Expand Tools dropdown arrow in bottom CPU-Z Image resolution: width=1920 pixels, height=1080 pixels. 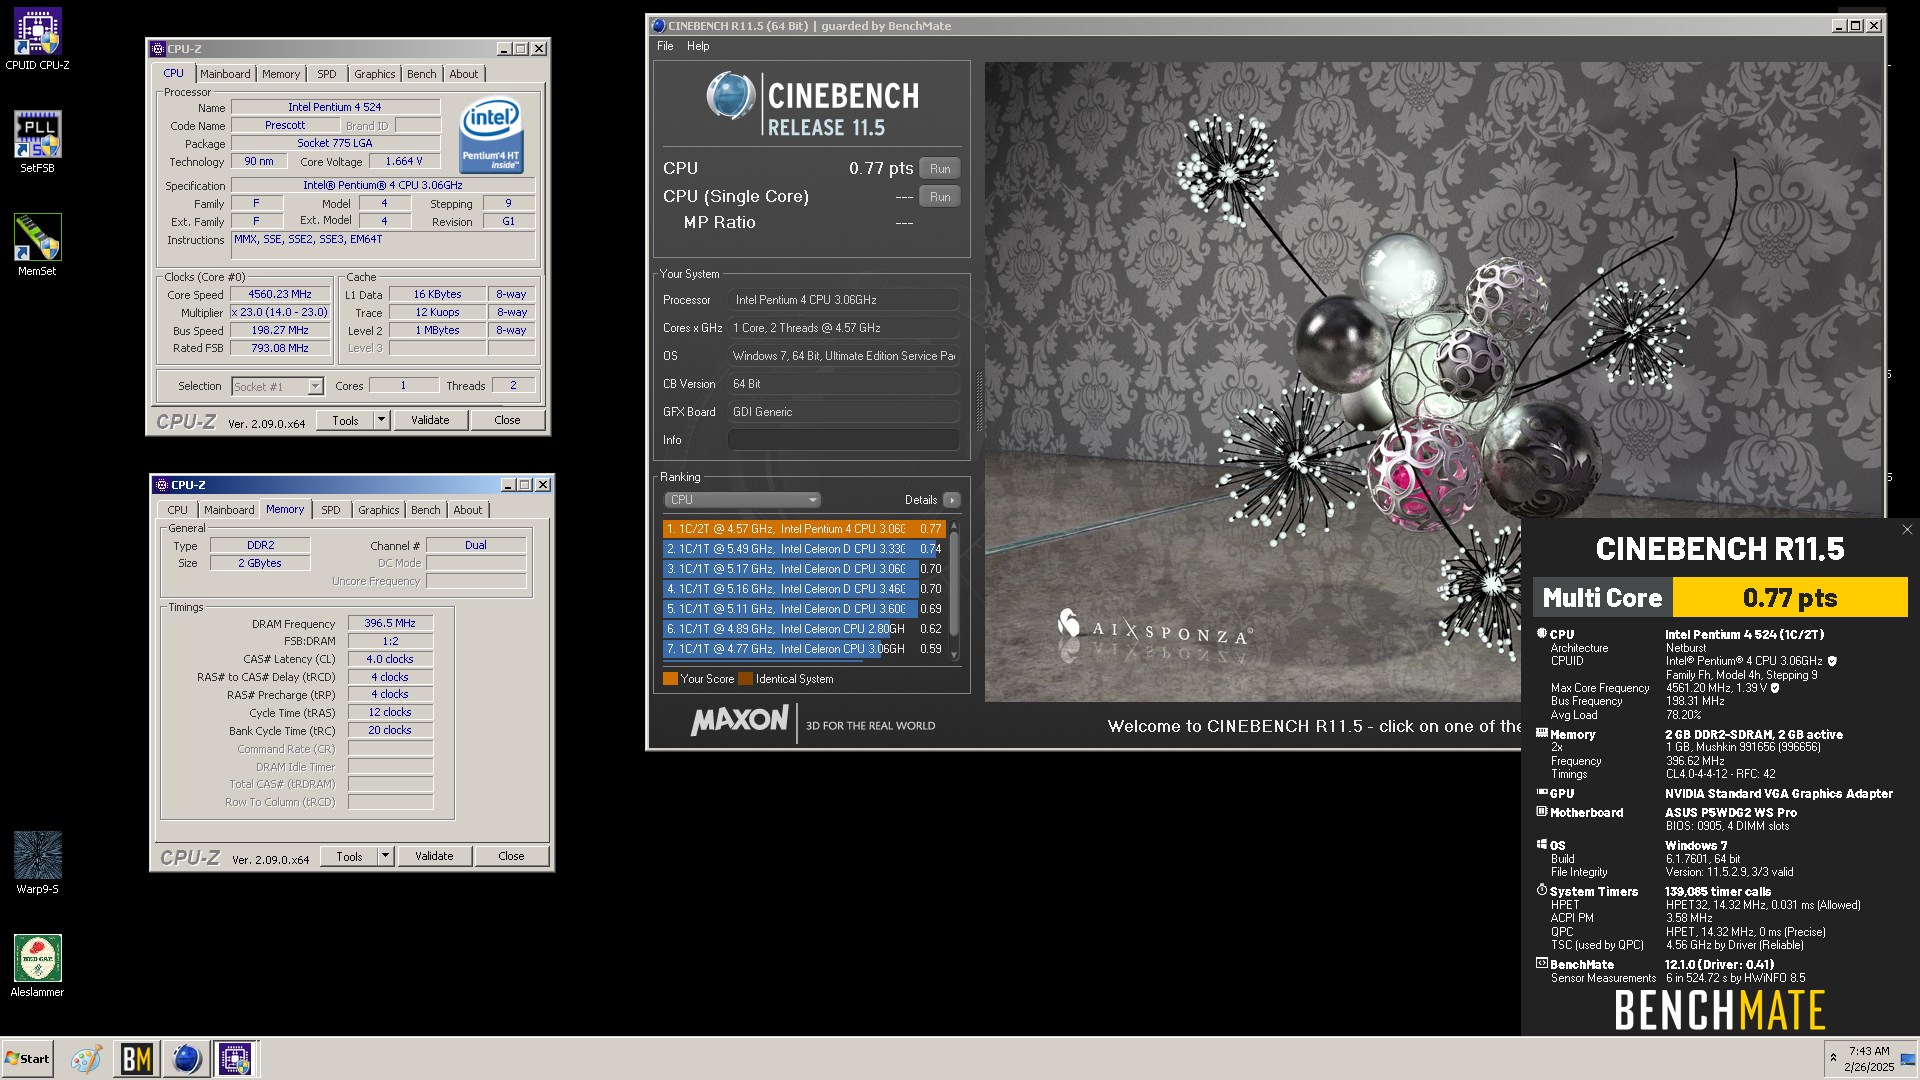pos(385,857)
